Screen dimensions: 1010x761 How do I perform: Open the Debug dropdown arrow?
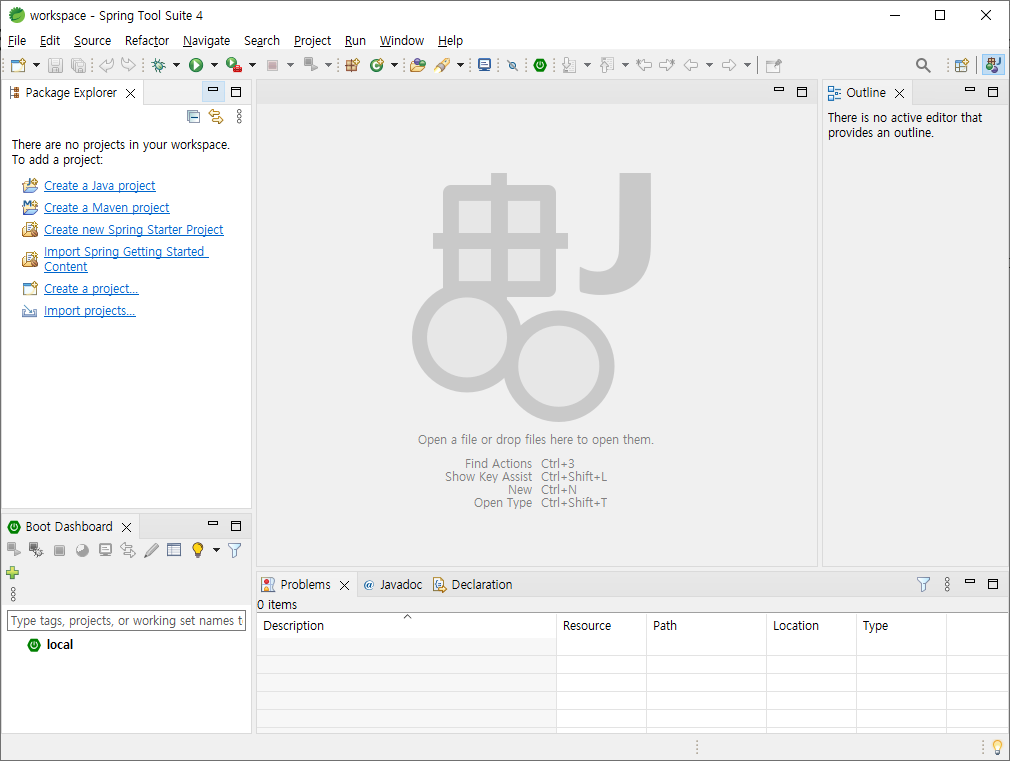[176, 65]
